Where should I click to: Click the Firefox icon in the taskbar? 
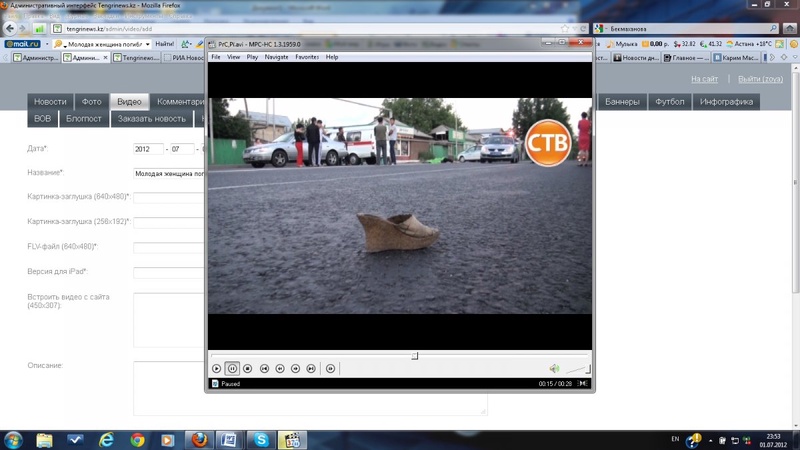pos(198,440)
